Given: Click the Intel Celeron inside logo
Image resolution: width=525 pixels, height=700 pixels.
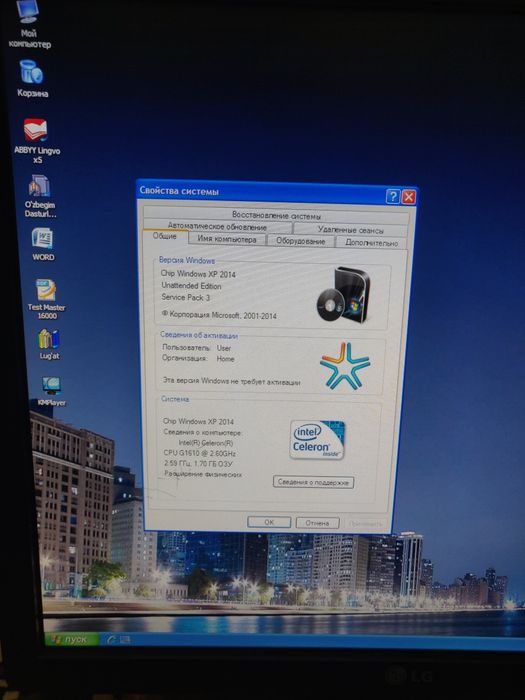Looking at the screenshot, I should tap(317, 439).
